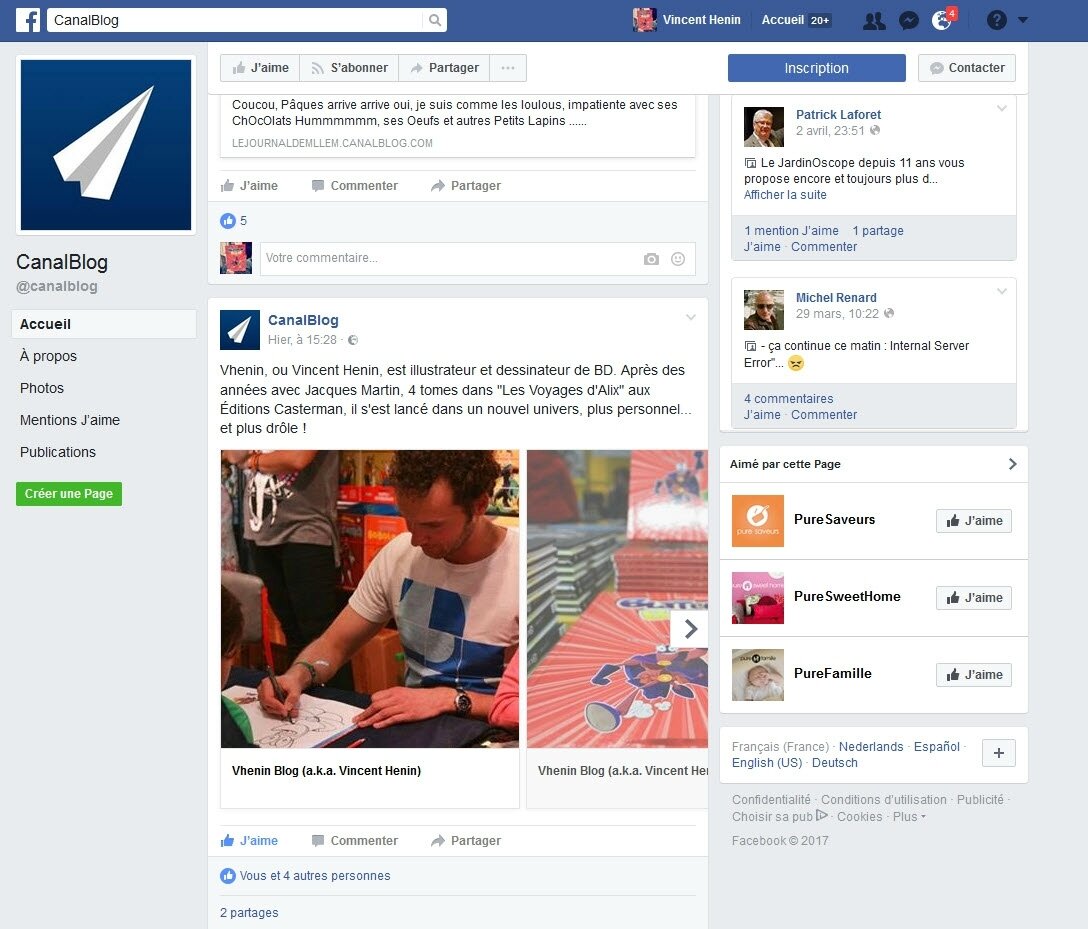Open Mentions J'aime section

70,420
